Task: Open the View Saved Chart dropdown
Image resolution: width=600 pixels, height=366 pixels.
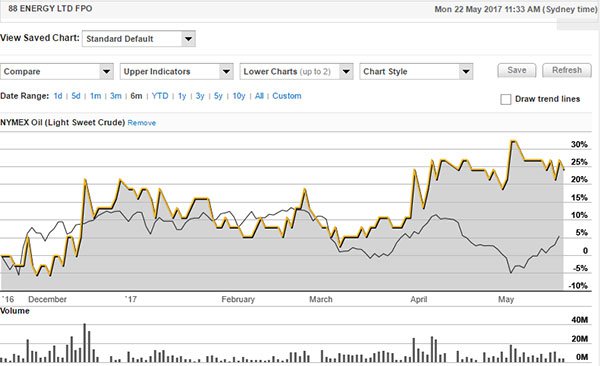Action: click(139, 39)
